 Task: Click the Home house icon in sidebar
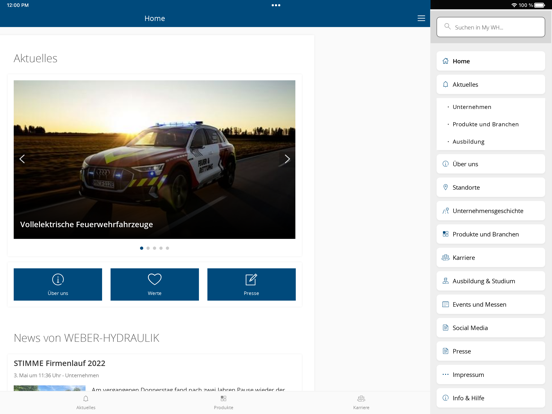point(445,61)
